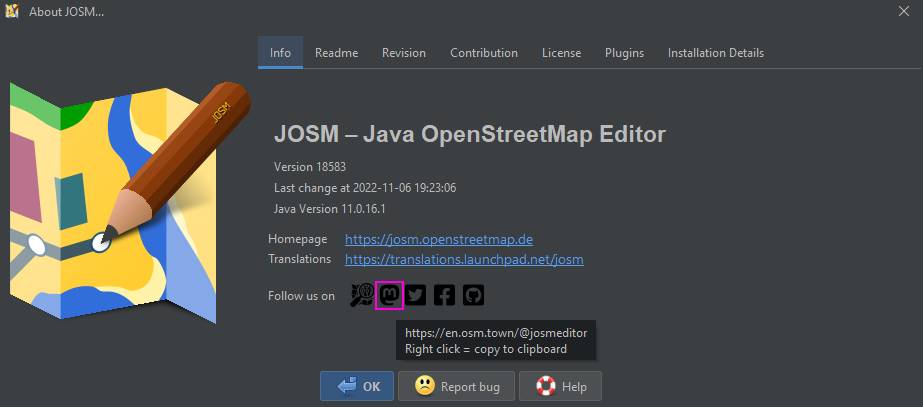Click the Report bug button
This screenshot has width=923, height=407.
(456, 386)
